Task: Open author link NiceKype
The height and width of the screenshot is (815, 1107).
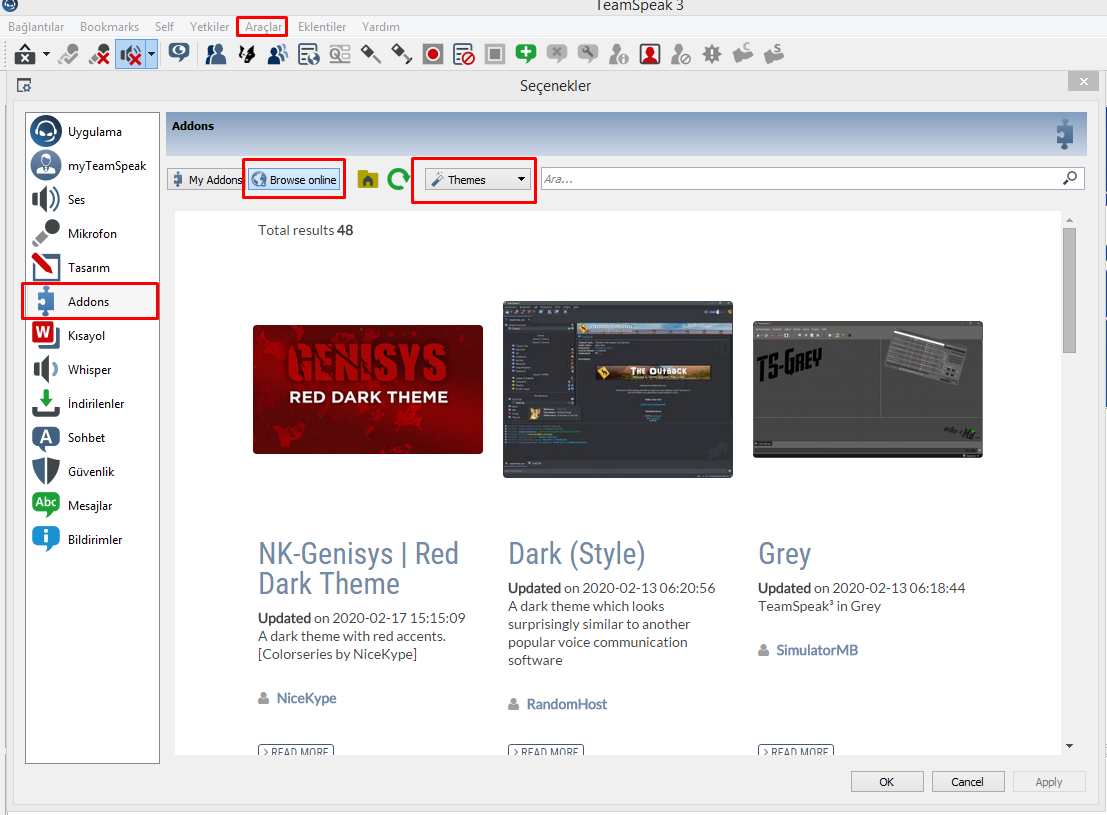Action: pyautogui.click(x=306, y=698)
